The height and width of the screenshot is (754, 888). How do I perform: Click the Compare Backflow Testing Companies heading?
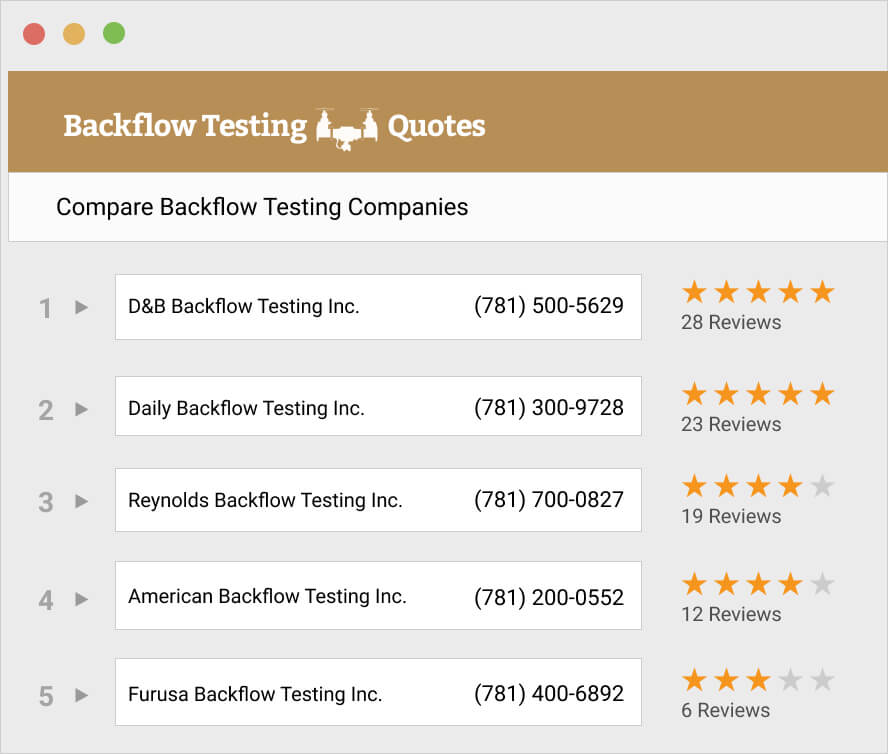pos(262,207)
